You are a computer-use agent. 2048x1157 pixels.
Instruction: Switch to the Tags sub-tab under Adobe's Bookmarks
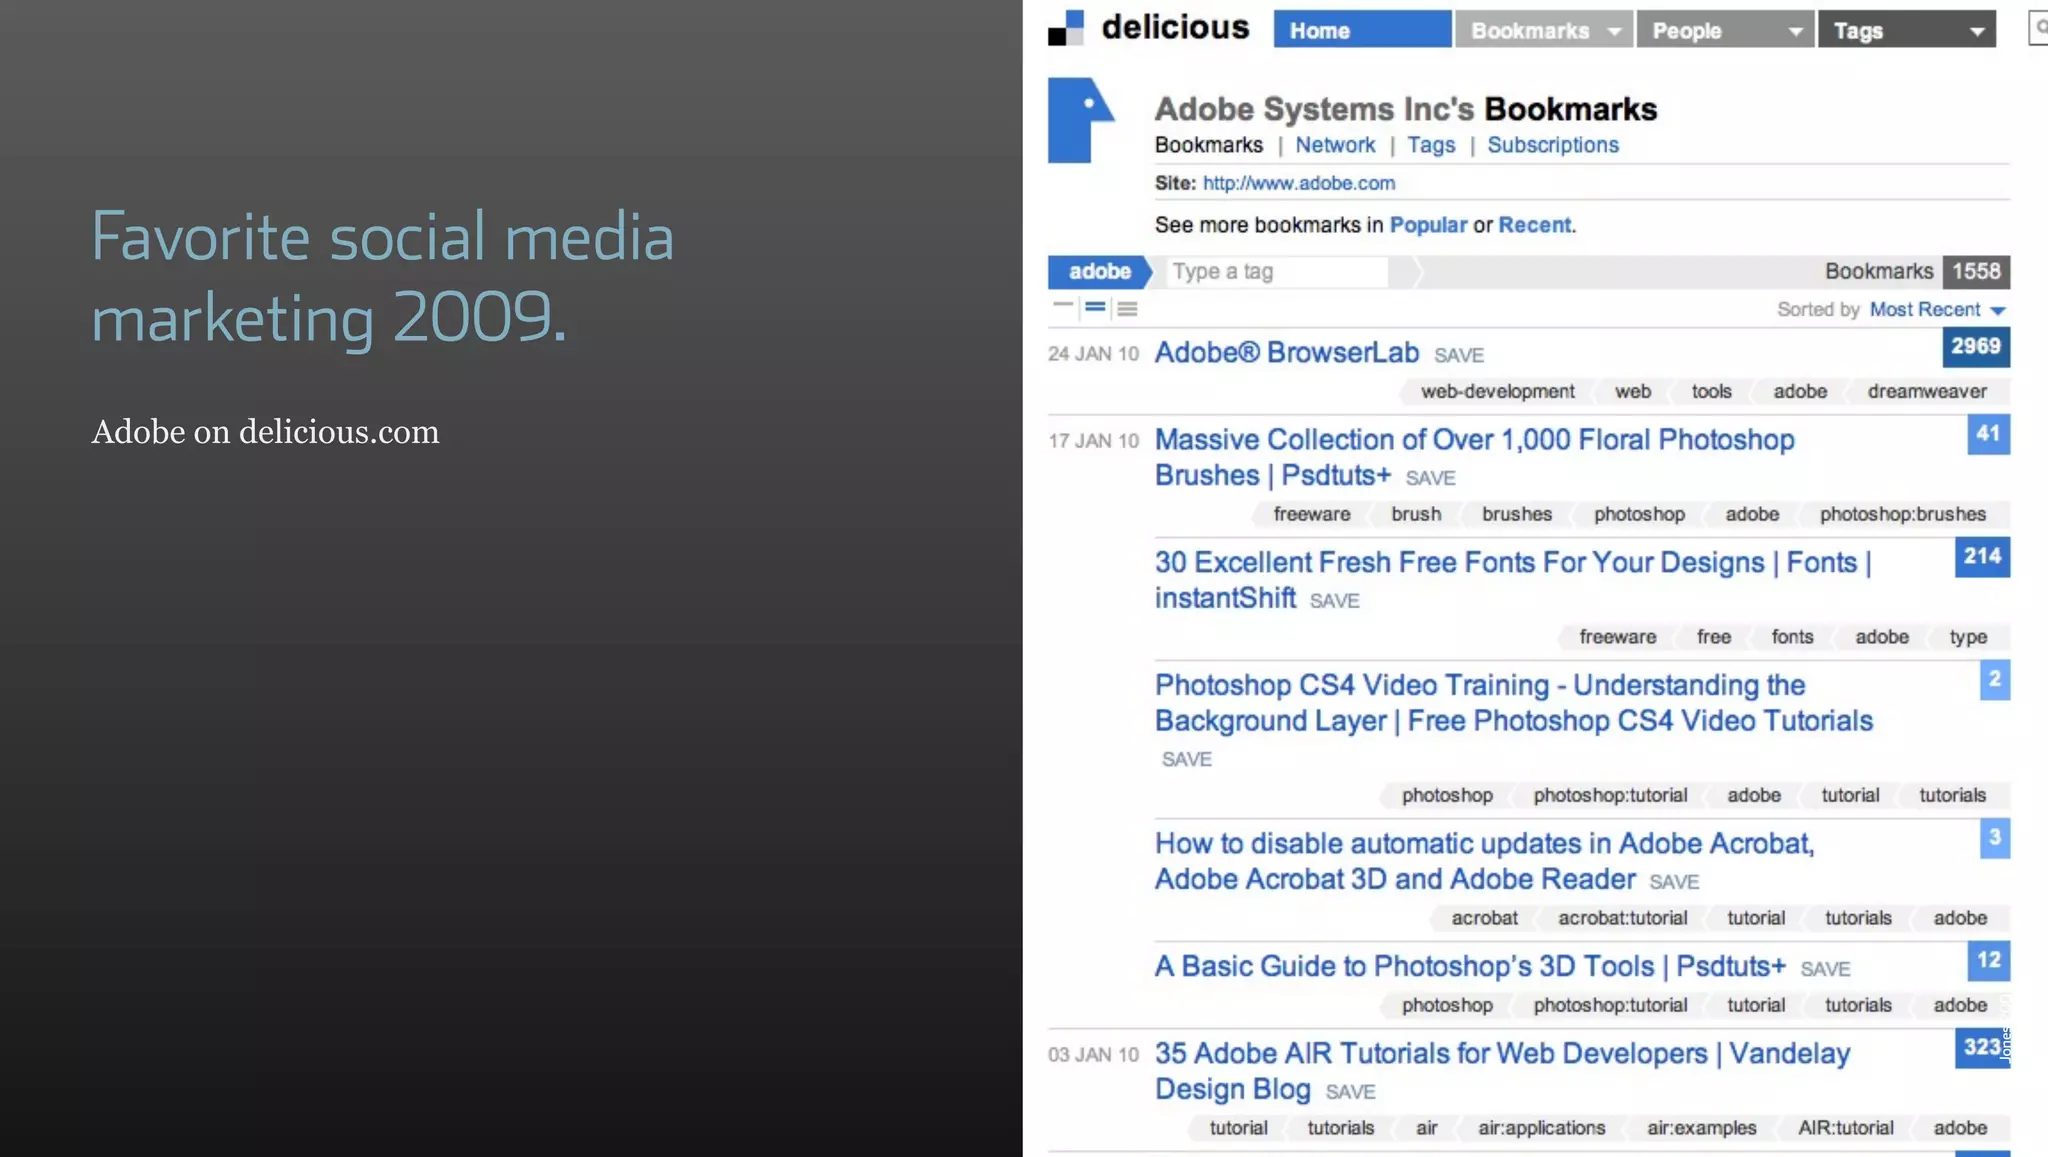1431,145
